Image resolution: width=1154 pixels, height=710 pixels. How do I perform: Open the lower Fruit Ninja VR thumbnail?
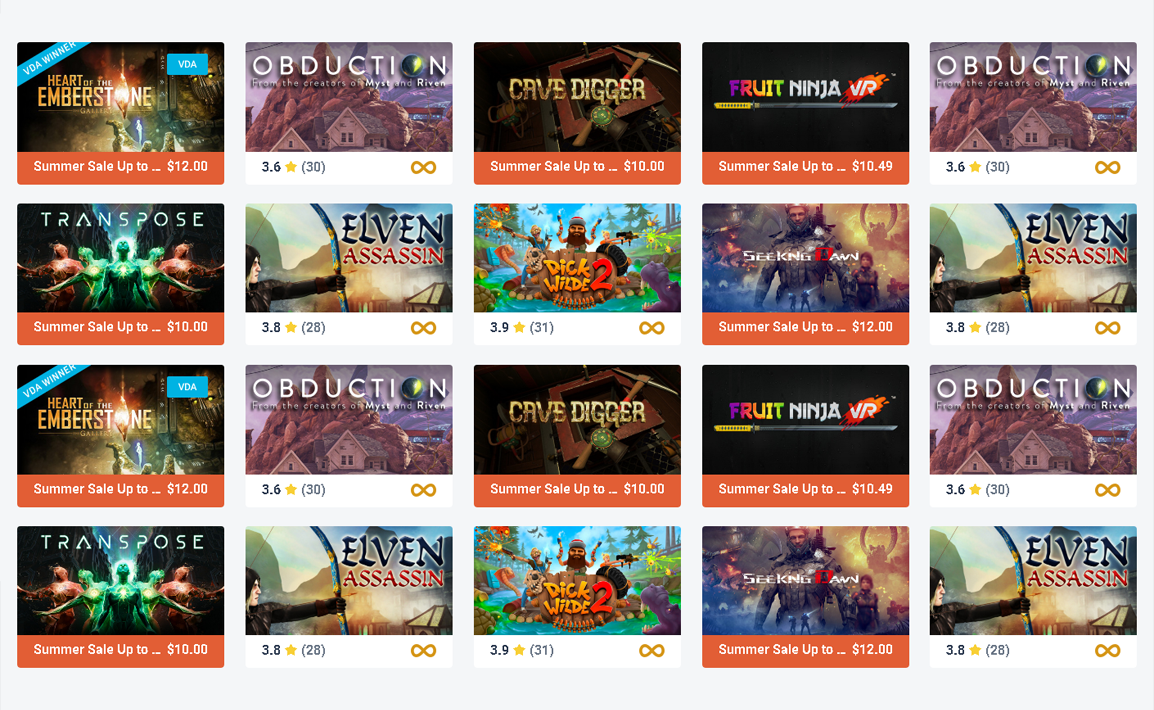[x=805, y=419]
